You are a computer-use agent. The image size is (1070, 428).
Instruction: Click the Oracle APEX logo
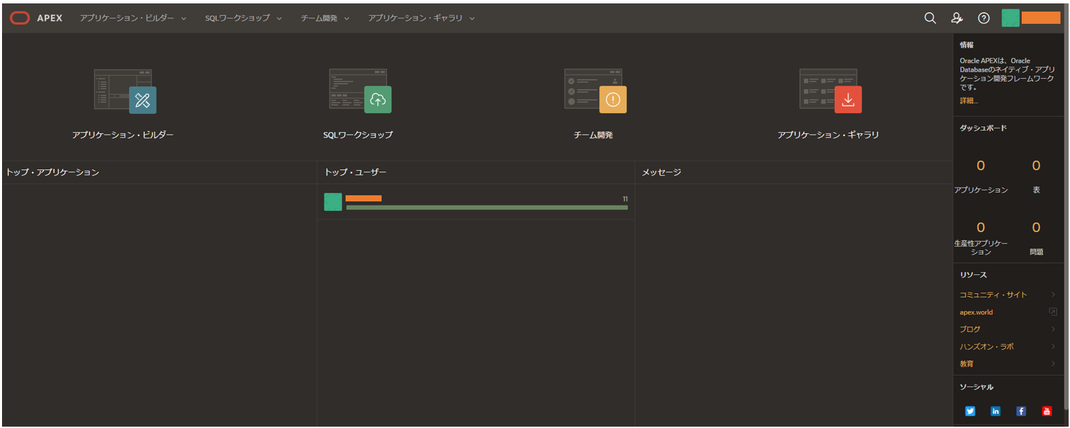point(36,18)
